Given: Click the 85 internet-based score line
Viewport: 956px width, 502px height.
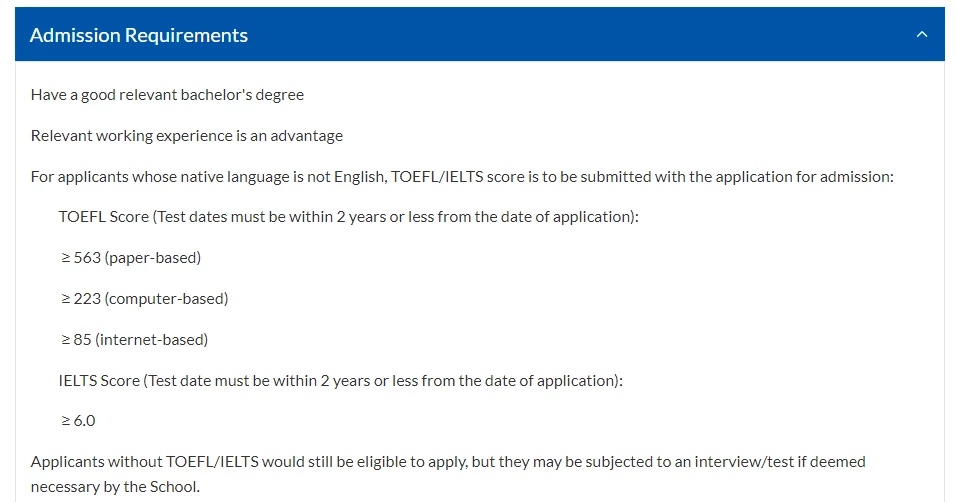Looking at the screenshot, I should point(135,340).
